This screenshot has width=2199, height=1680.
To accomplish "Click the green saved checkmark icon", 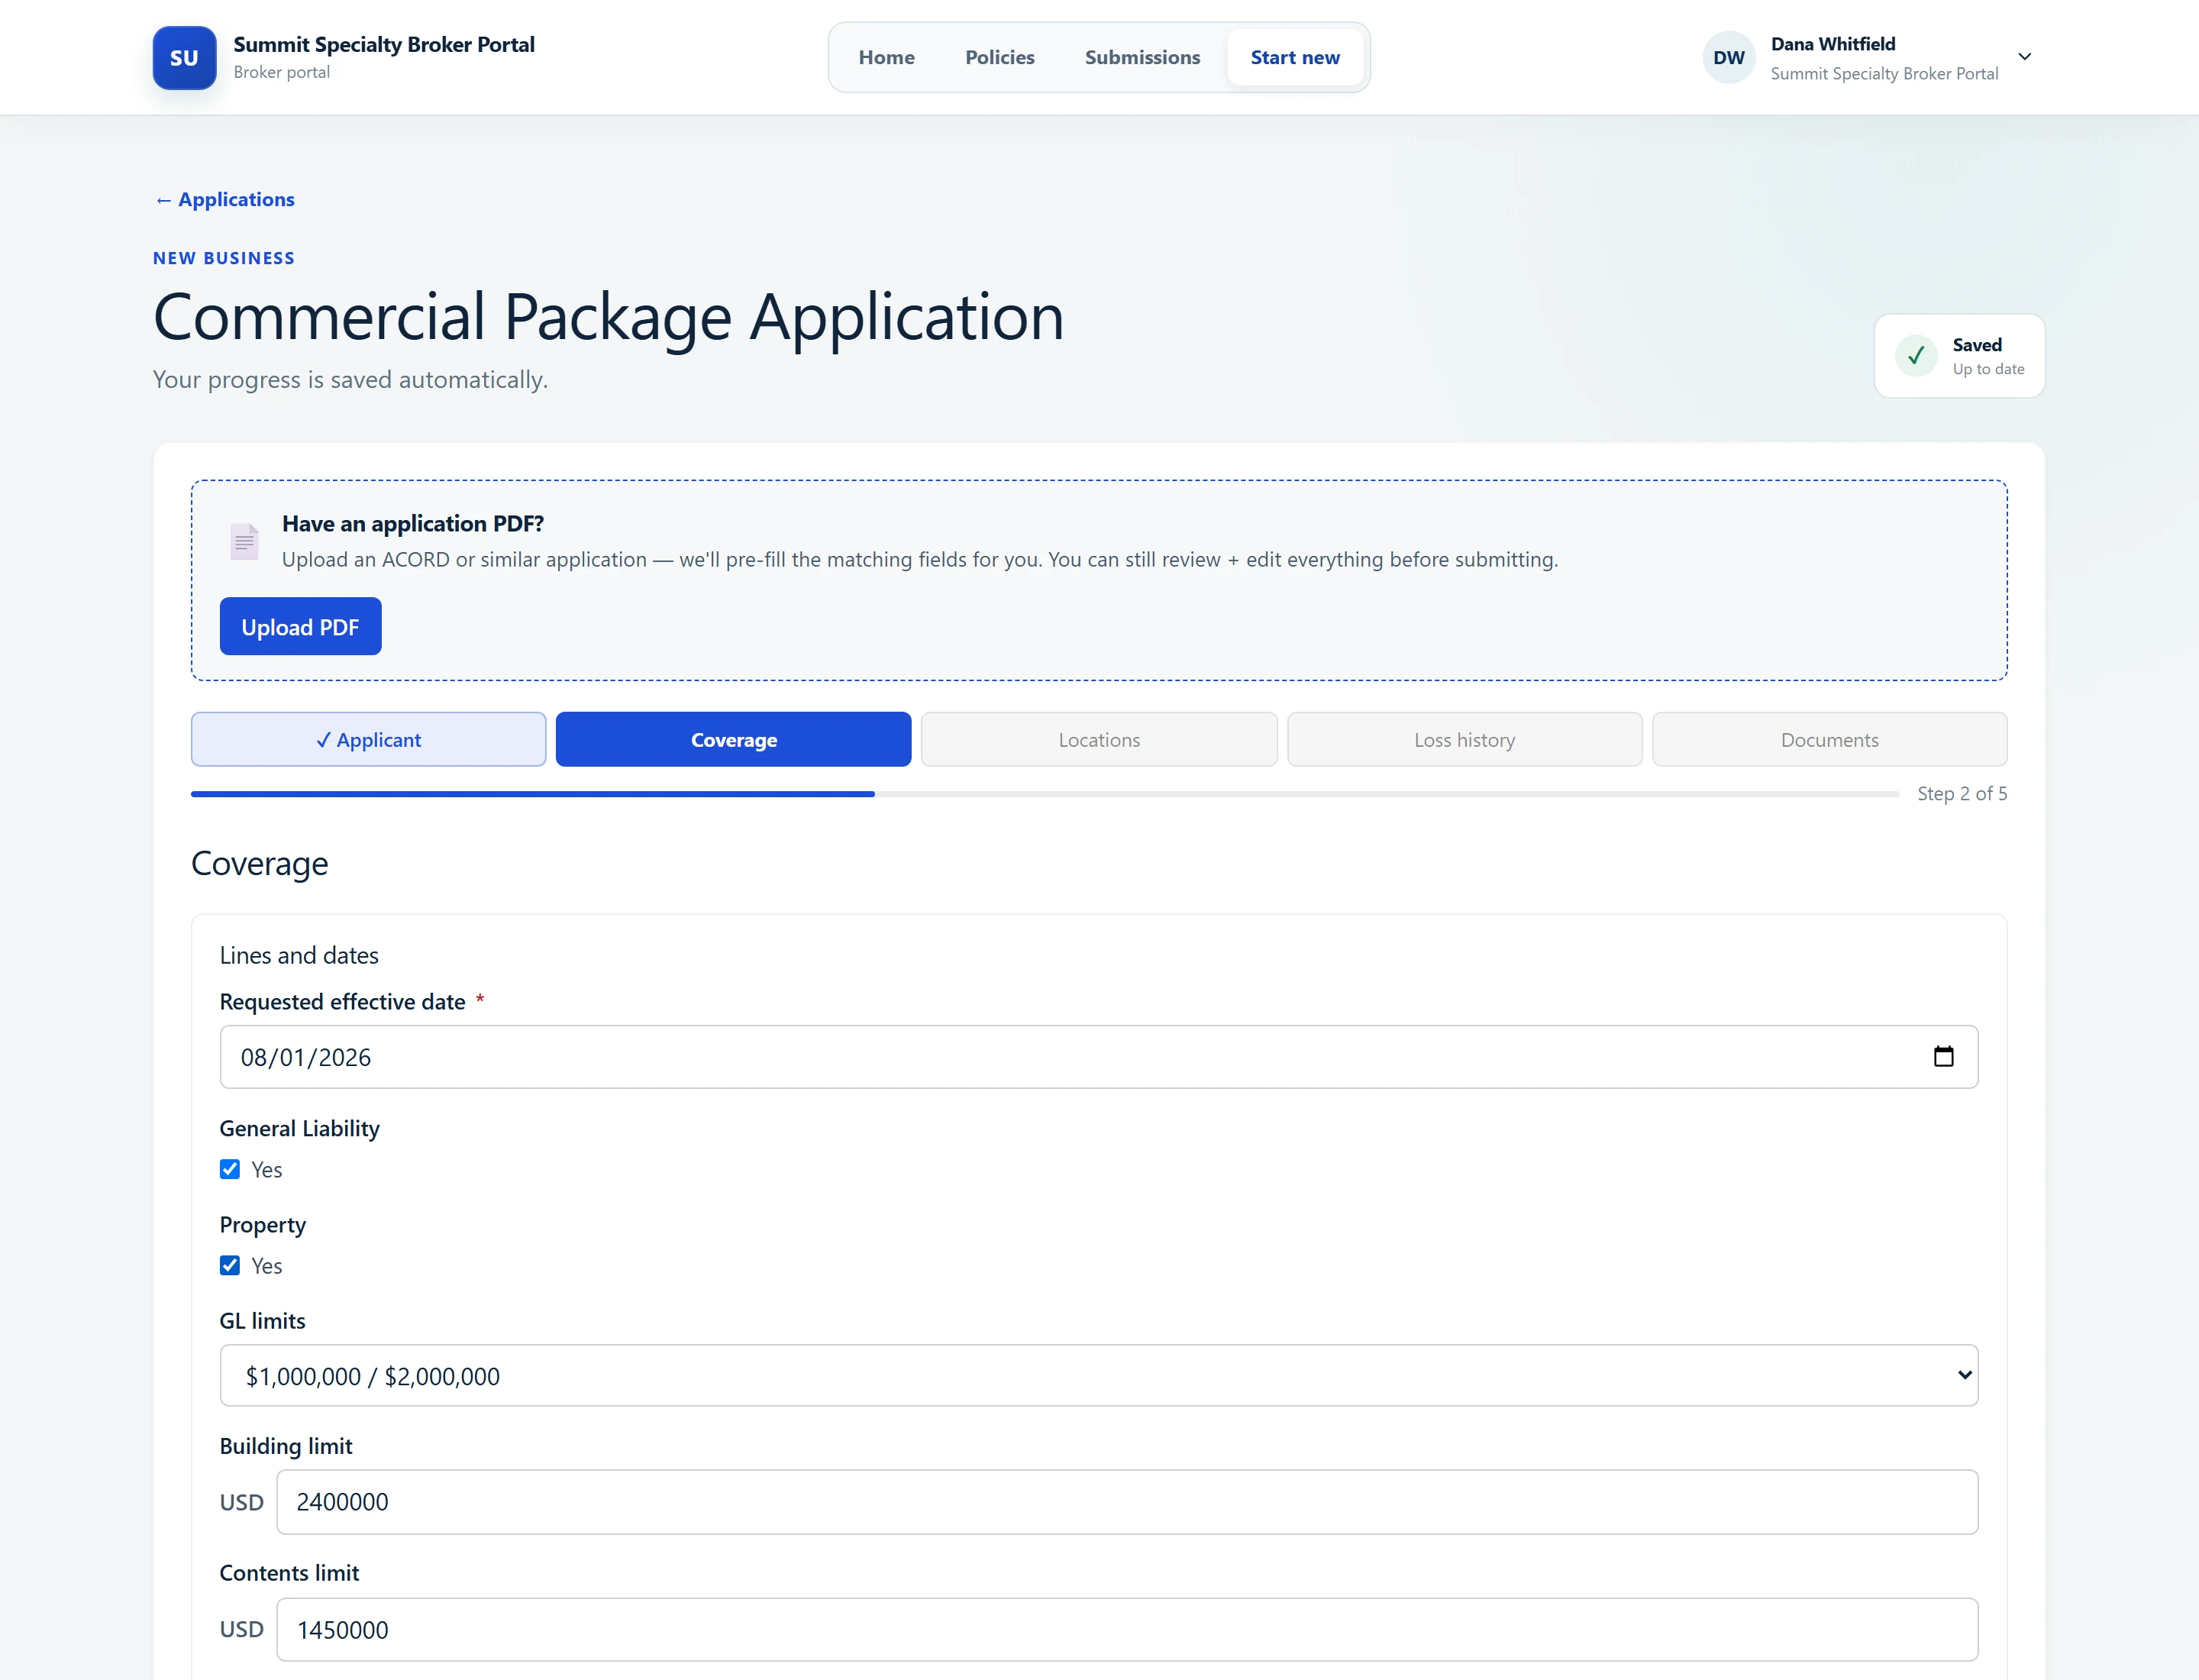I will [1916, 356].
